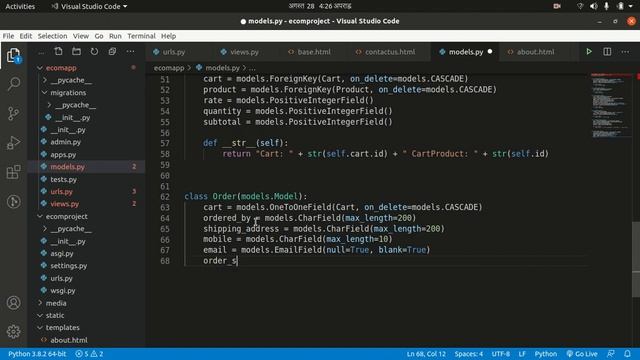
Task: Click ecomapp in the breadcrumb path
Action: [x=169, y=68]
